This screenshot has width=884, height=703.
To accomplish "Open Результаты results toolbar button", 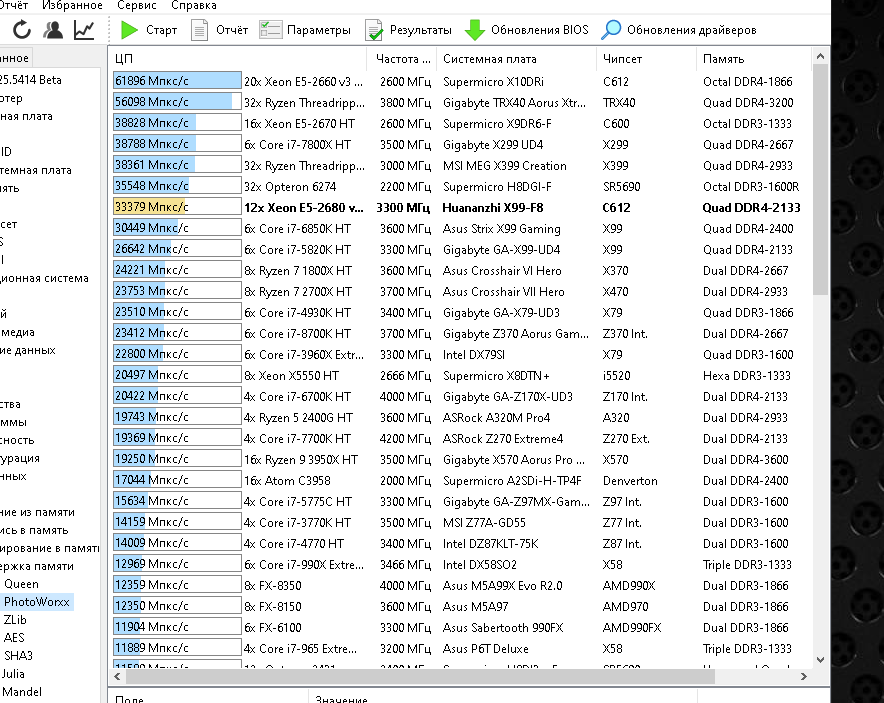I will (x=408, y=30).
